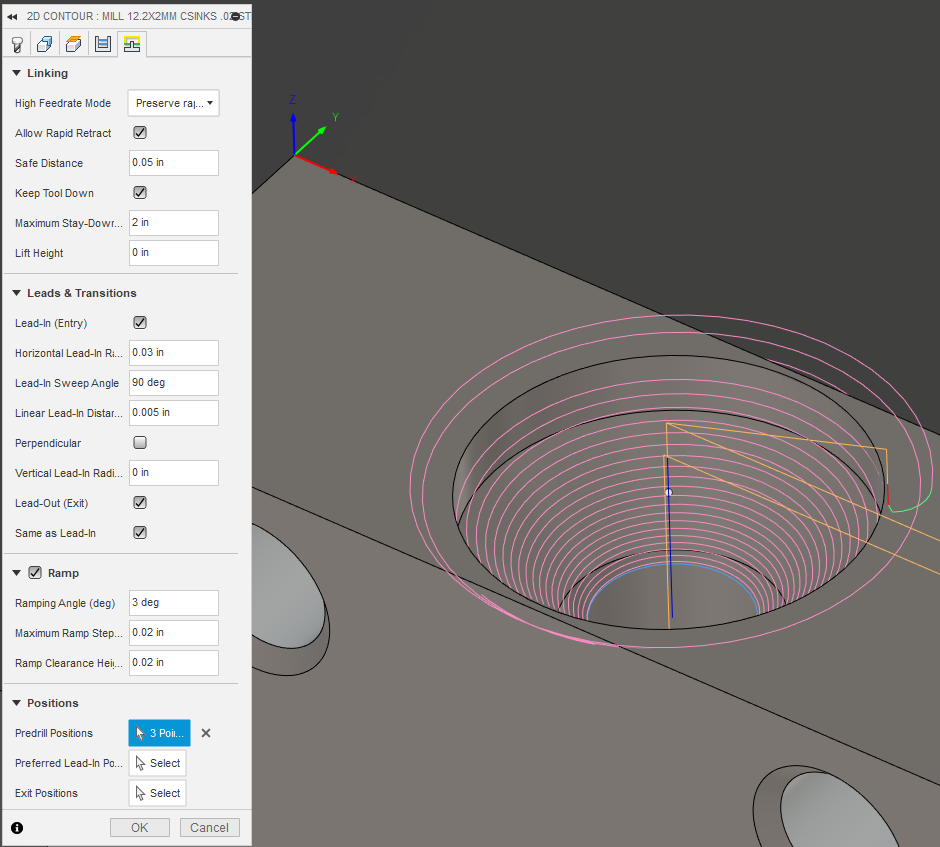Open the Linking tab icon

pyautogui.click(x=132, y=44)
